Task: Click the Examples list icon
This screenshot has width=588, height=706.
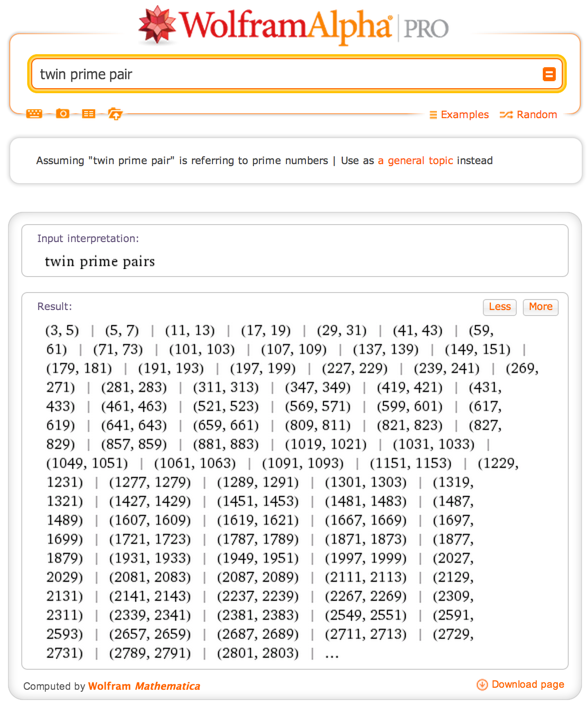Action: pyautogui.click(x=433, y=115)
